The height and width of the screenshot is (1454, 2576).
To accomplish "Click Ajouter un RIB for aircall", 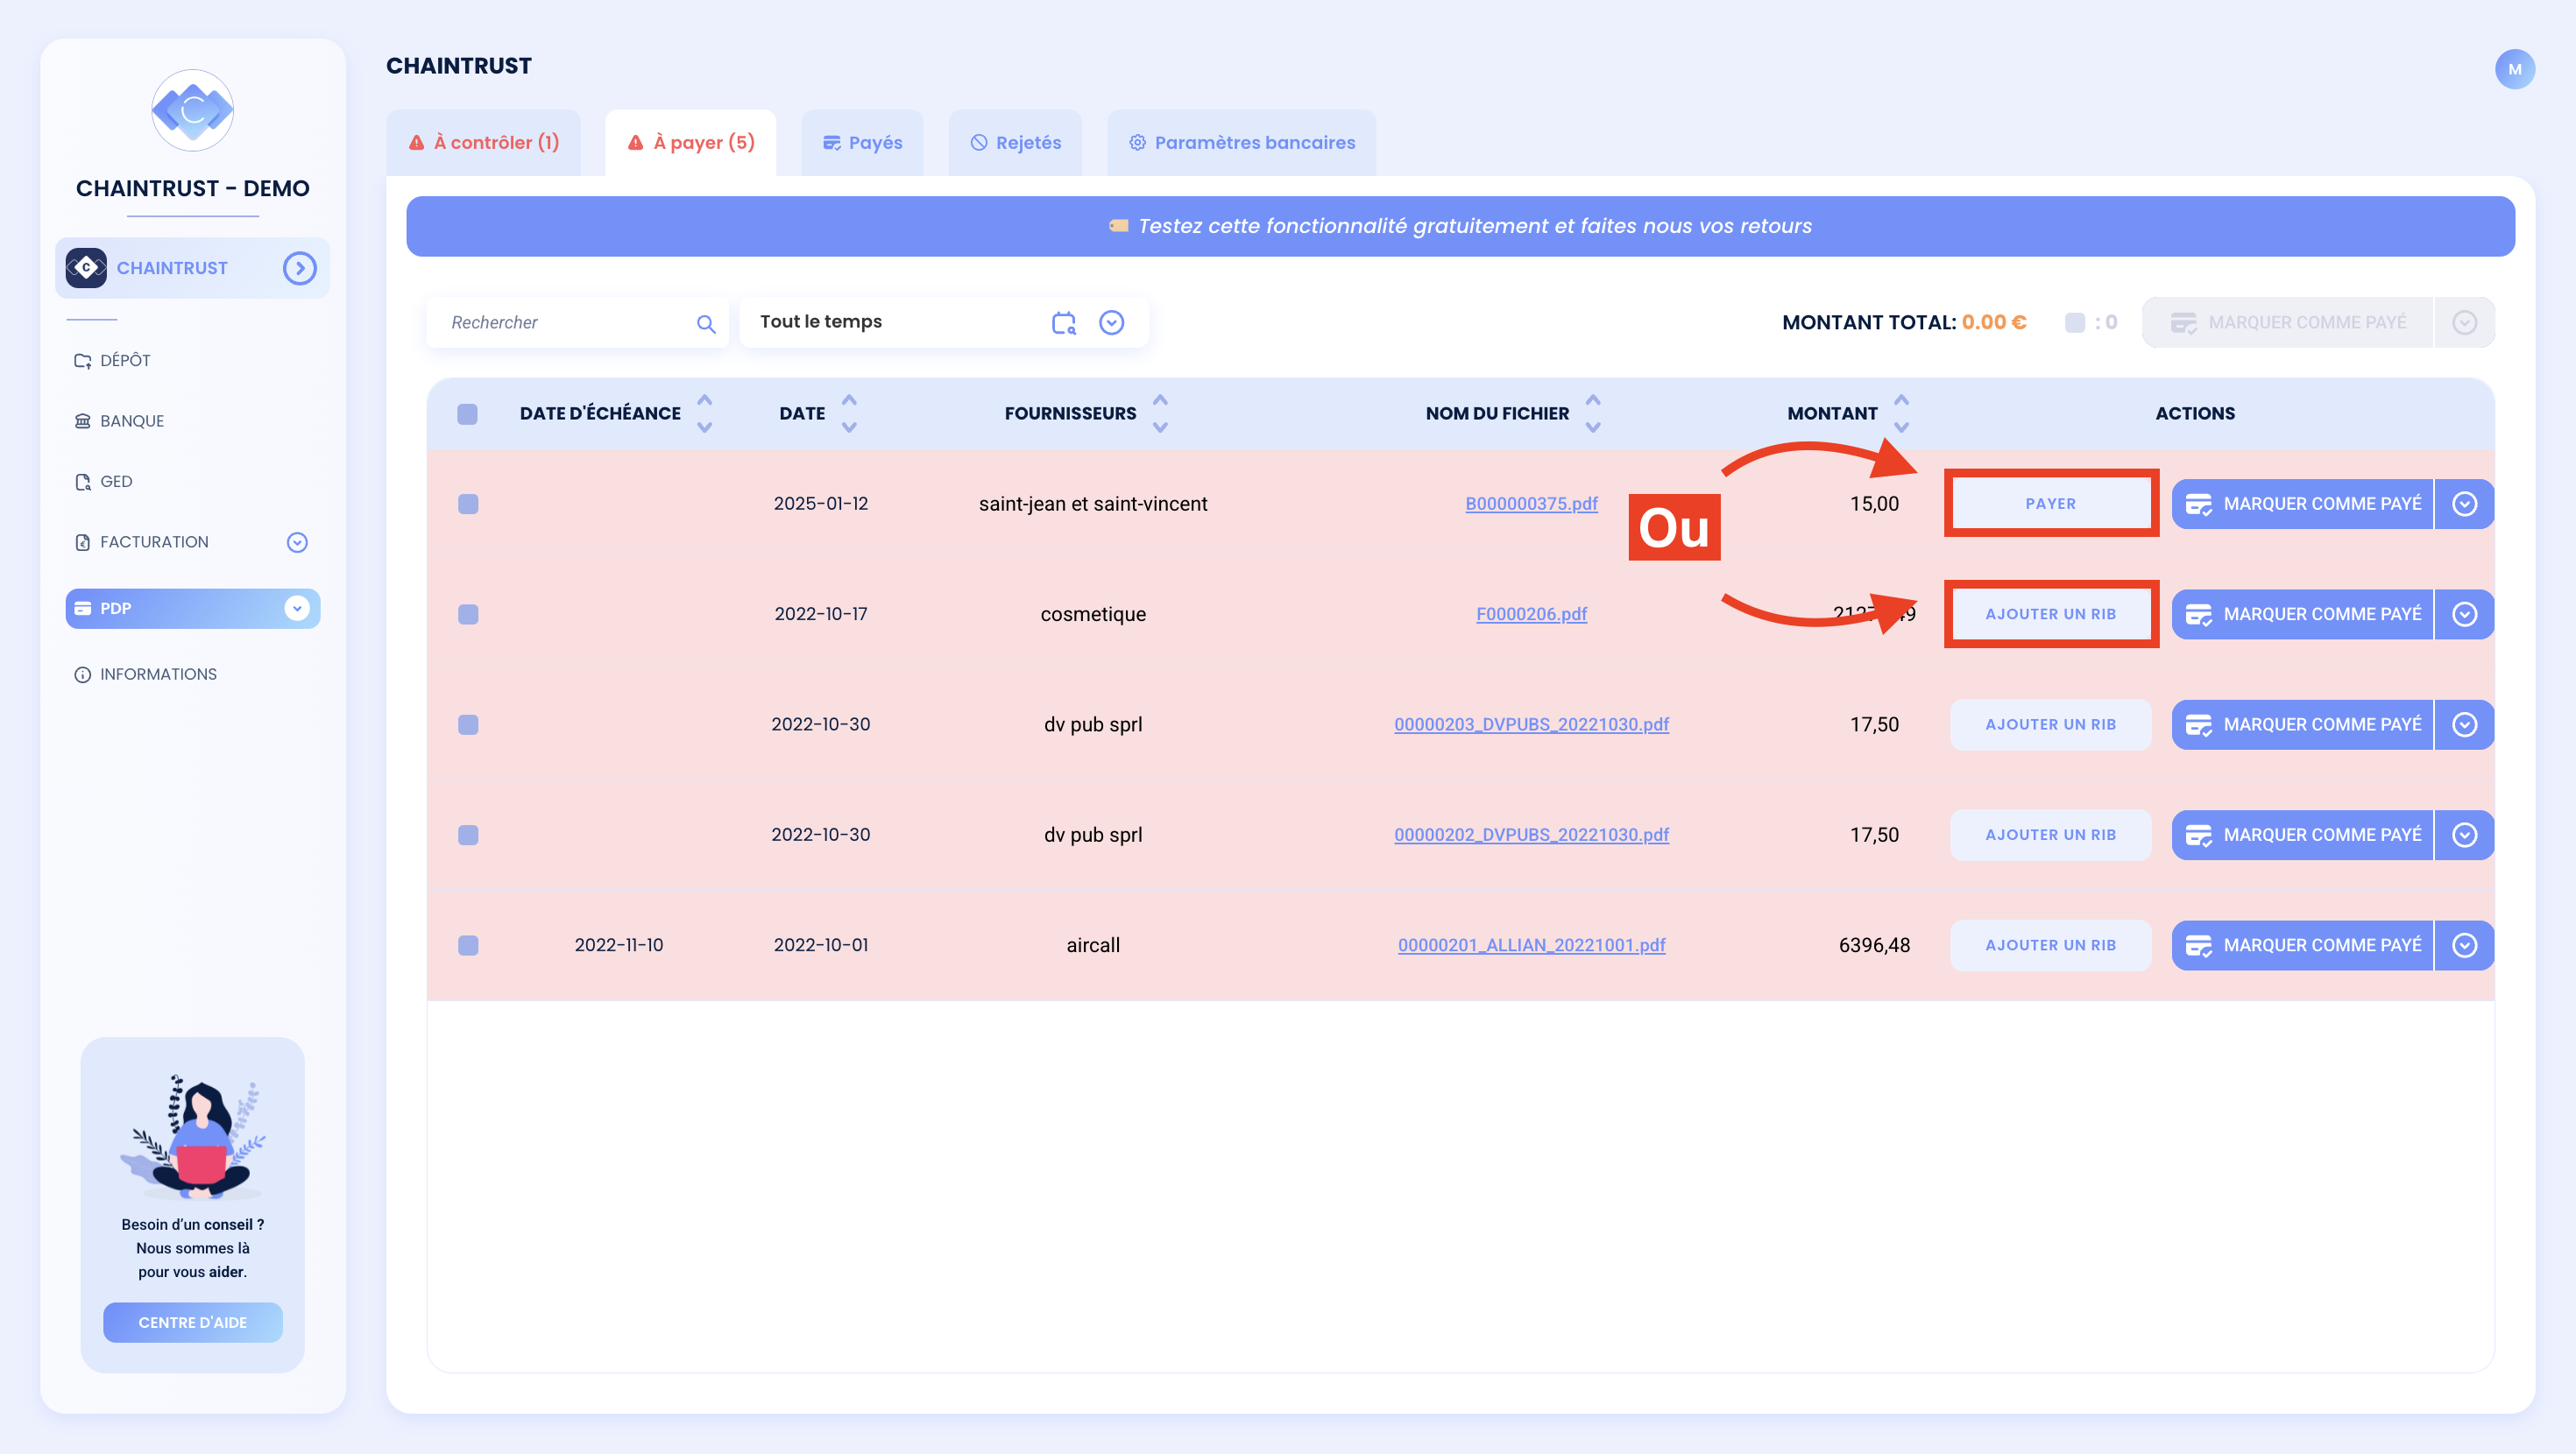I will click(x=2051, y=945).
